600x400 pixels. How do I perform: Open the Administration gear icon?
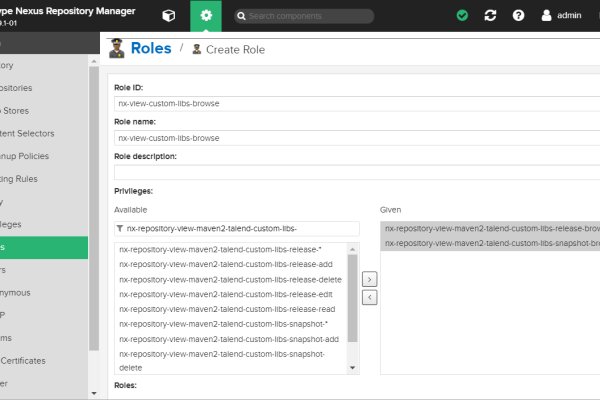(x=206, y=16)
